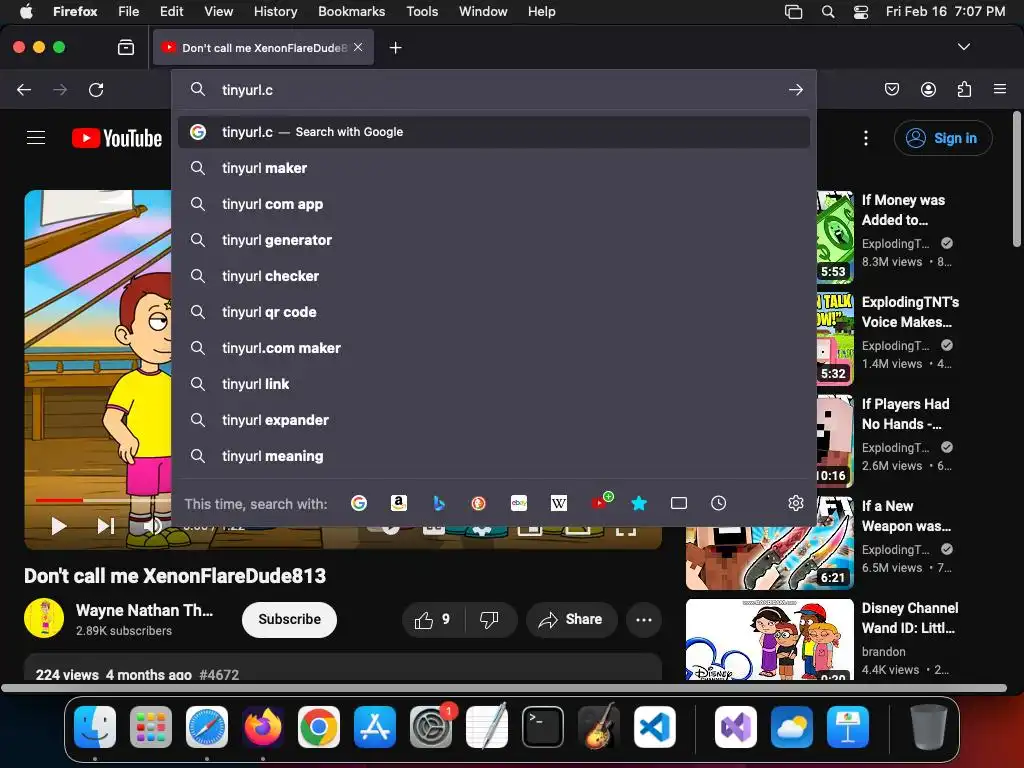1024x768 pixels.
Task: Open the Pocket save icon
Action: point(892,89)
